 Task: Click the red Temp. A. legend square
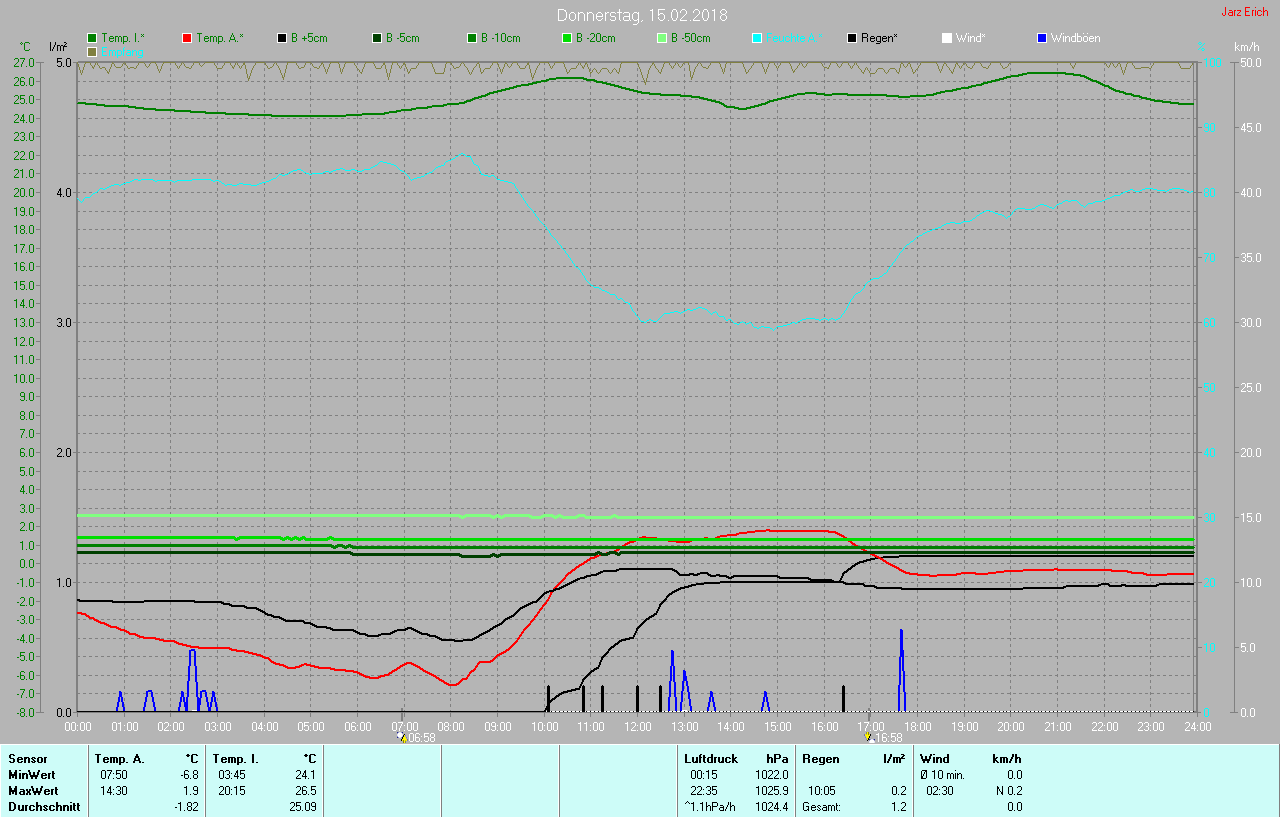click(187, 38)
